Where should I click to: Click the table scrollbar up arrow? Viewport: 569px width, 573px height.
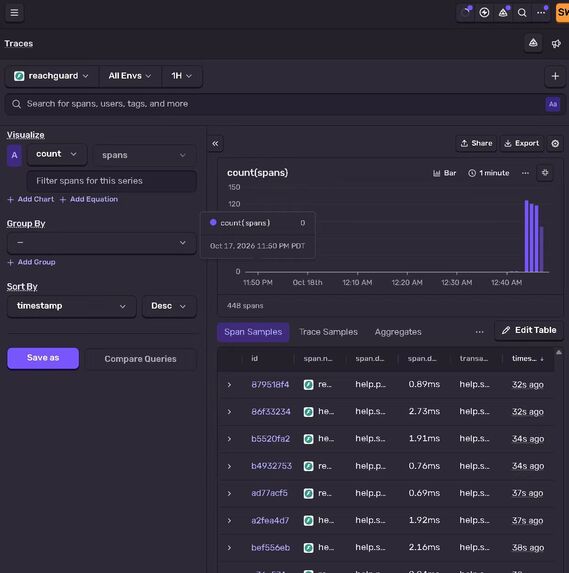[x=558, y=353]
